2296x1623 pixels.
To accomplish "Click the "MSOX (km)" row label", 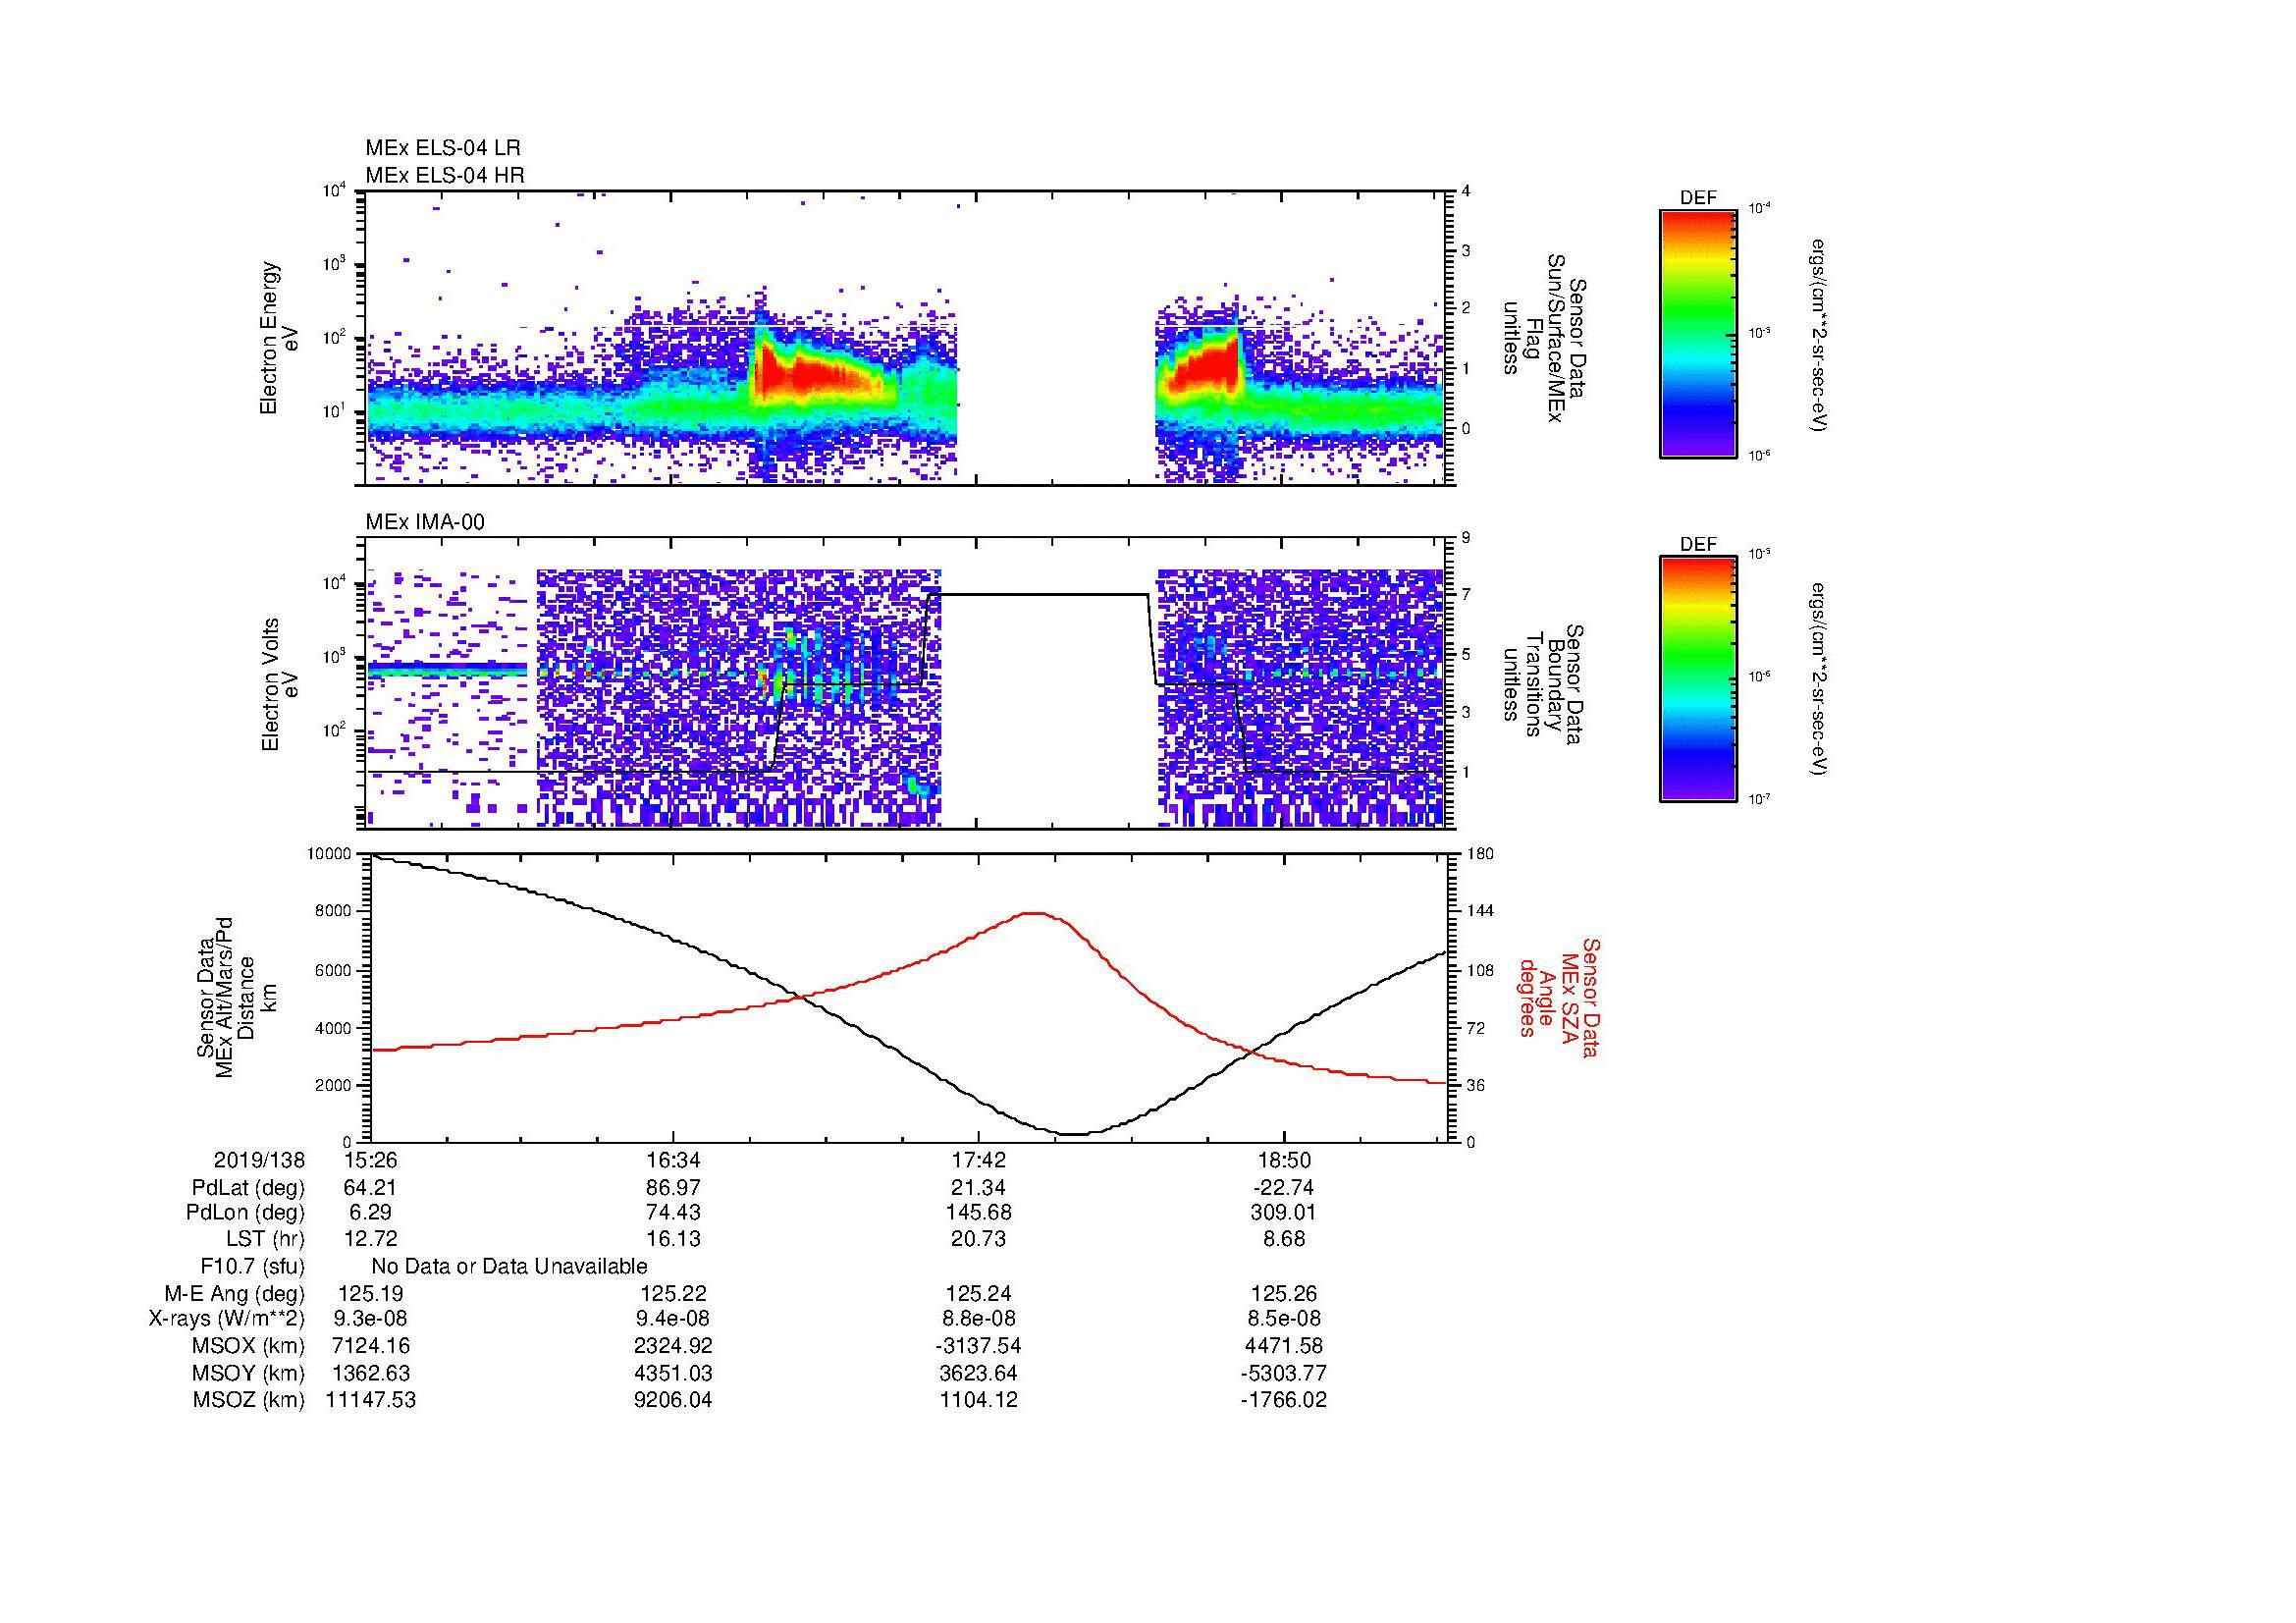I will 249,1347.
